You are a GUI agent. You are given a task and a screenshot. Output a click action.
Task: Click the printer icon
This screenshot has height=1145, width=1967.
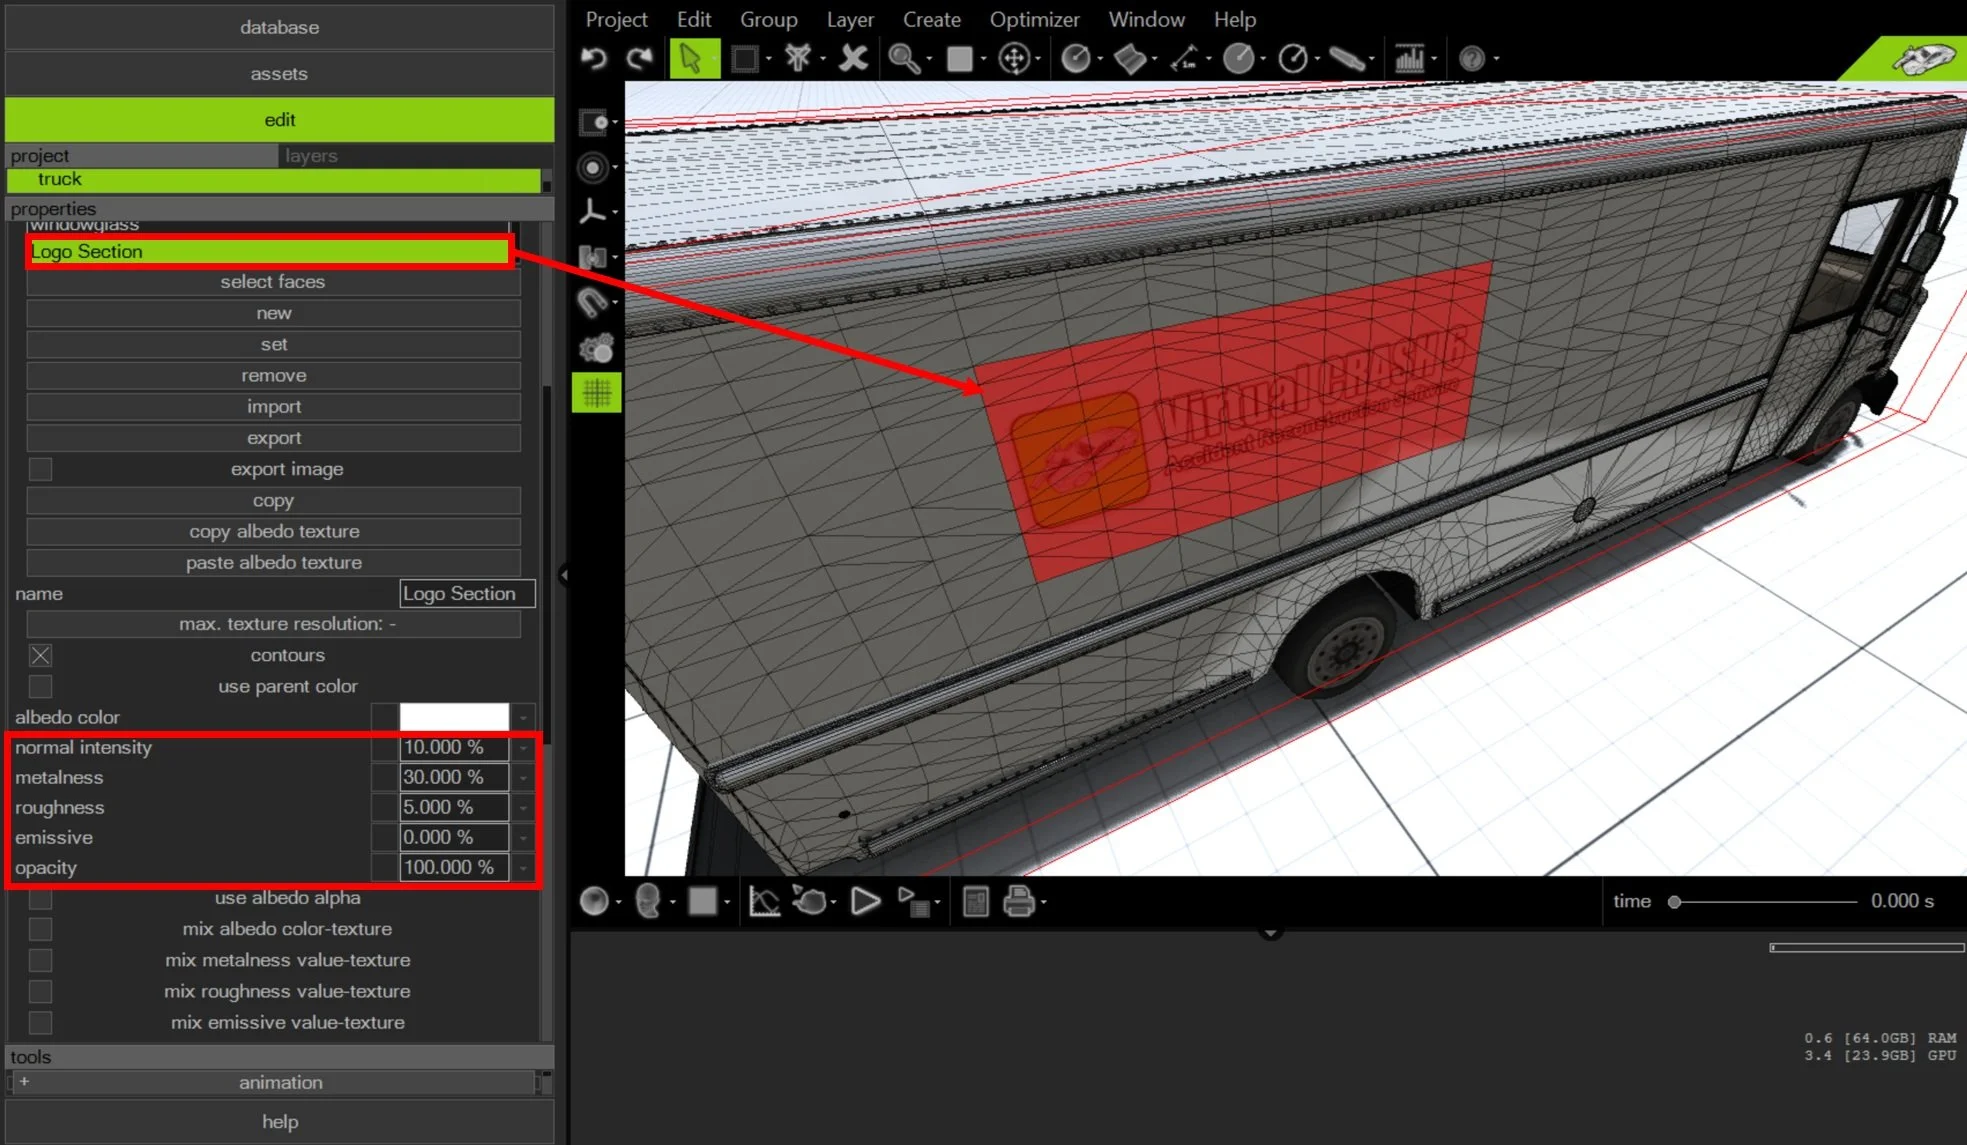pyautogui.click(x=1018, y=902)
